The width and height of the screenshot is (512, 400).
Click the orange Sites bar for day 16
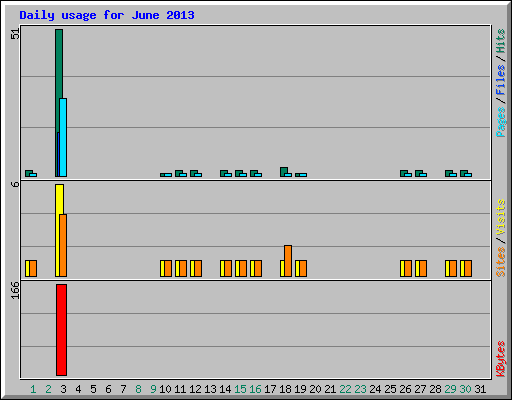point(258,269)
